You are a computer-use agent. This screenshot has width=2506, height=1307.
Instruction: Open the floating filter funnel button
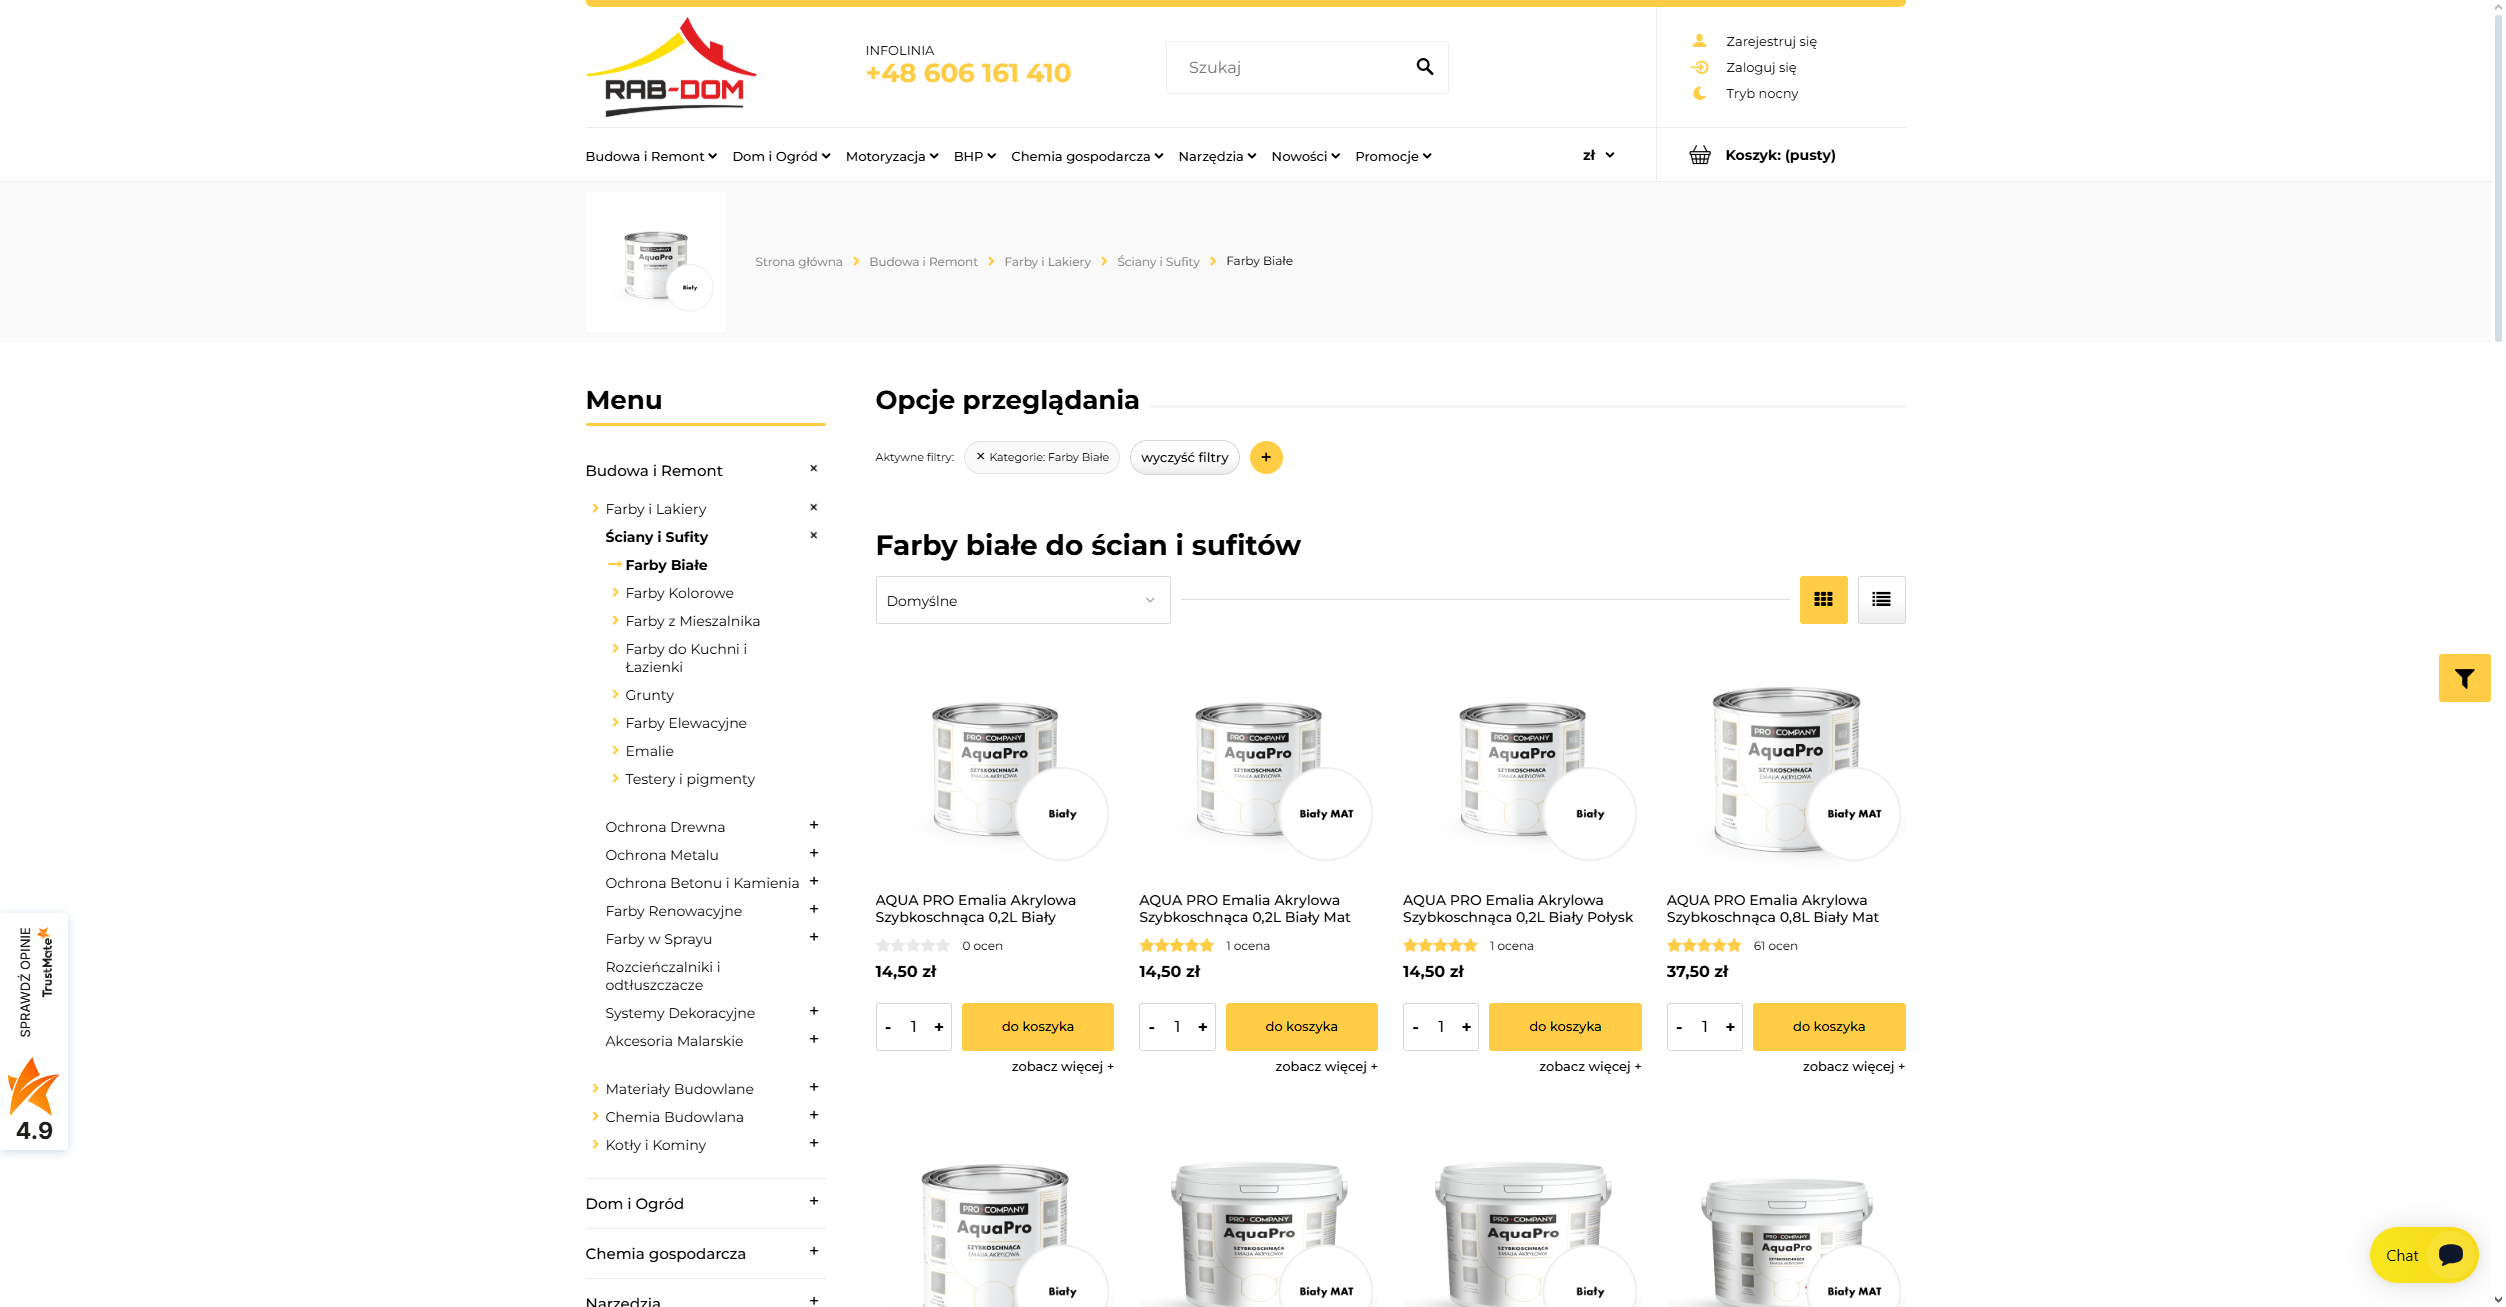coord(2464,679)
